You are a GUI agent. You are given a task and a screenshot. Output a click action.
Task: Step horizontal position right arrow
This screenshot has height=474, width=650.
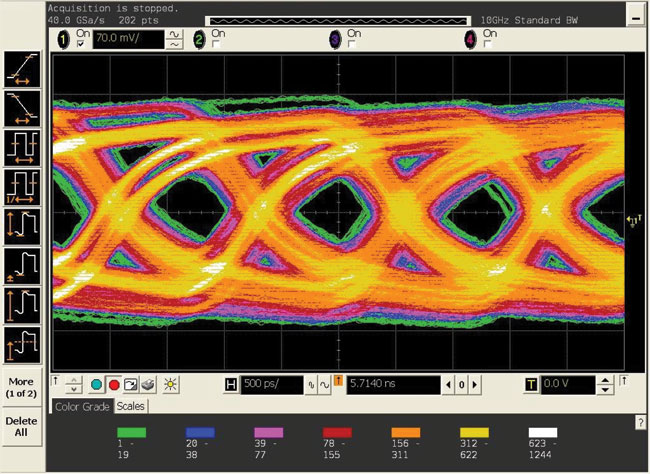475,385
